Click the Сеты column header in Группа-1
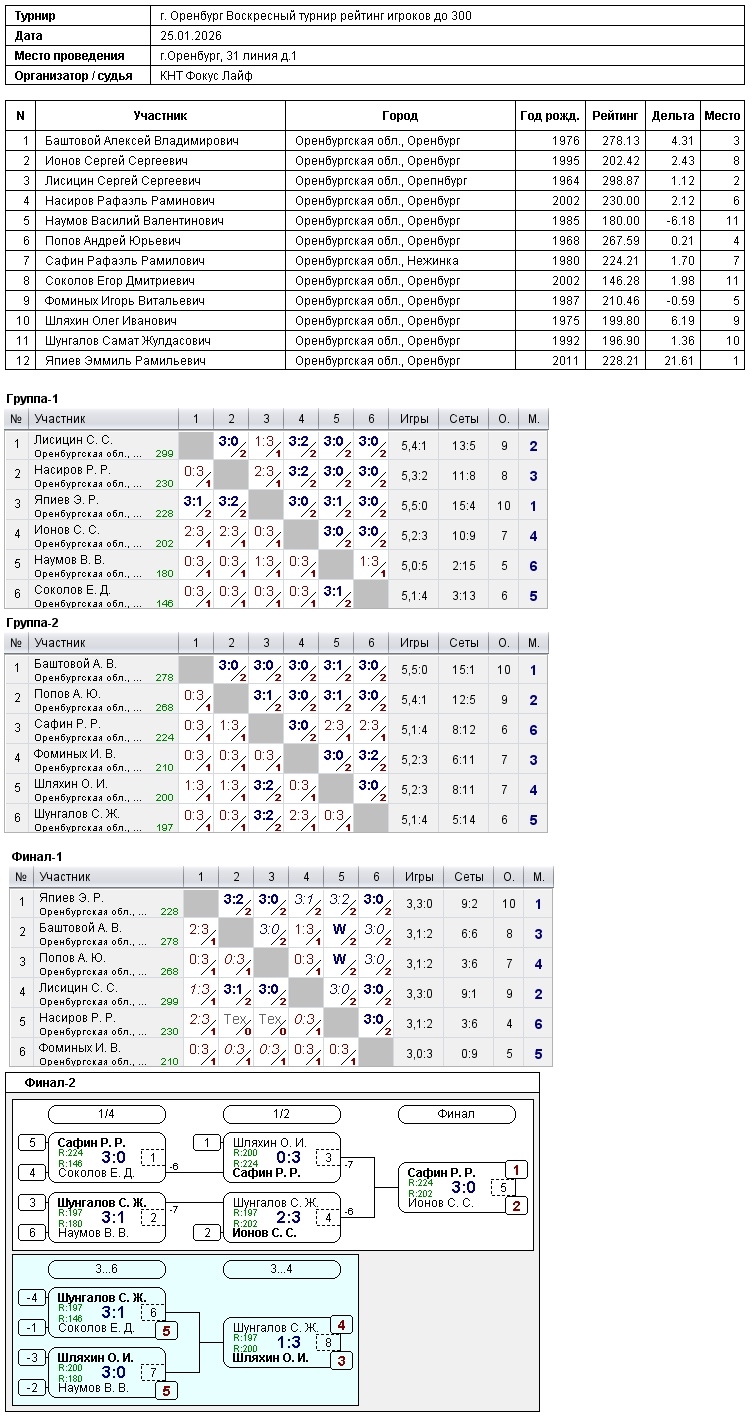The width and height of the screenshot is (750, 1417). point(464,419)
